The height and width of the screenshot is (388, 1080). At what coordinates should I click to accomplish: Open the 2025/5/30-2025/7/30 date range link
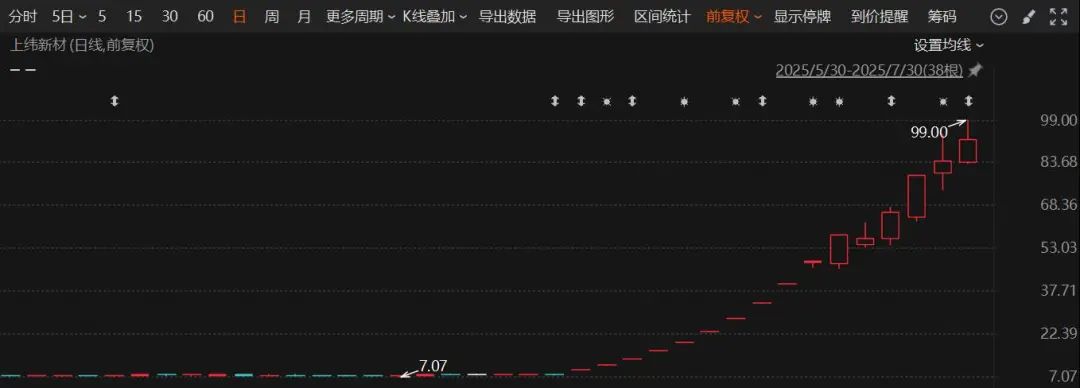[870, 70]
